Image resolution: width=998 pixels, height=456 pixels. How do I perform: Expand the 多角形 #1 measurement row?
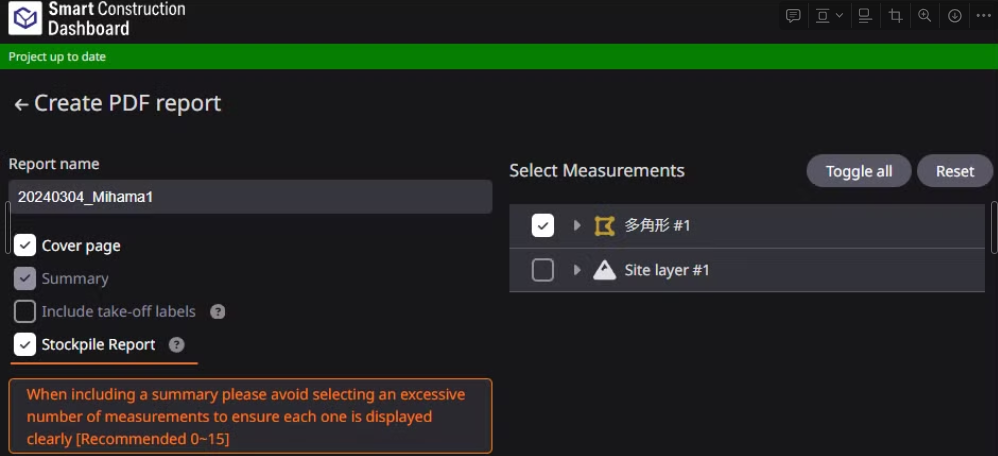click(x=577, y=226)
